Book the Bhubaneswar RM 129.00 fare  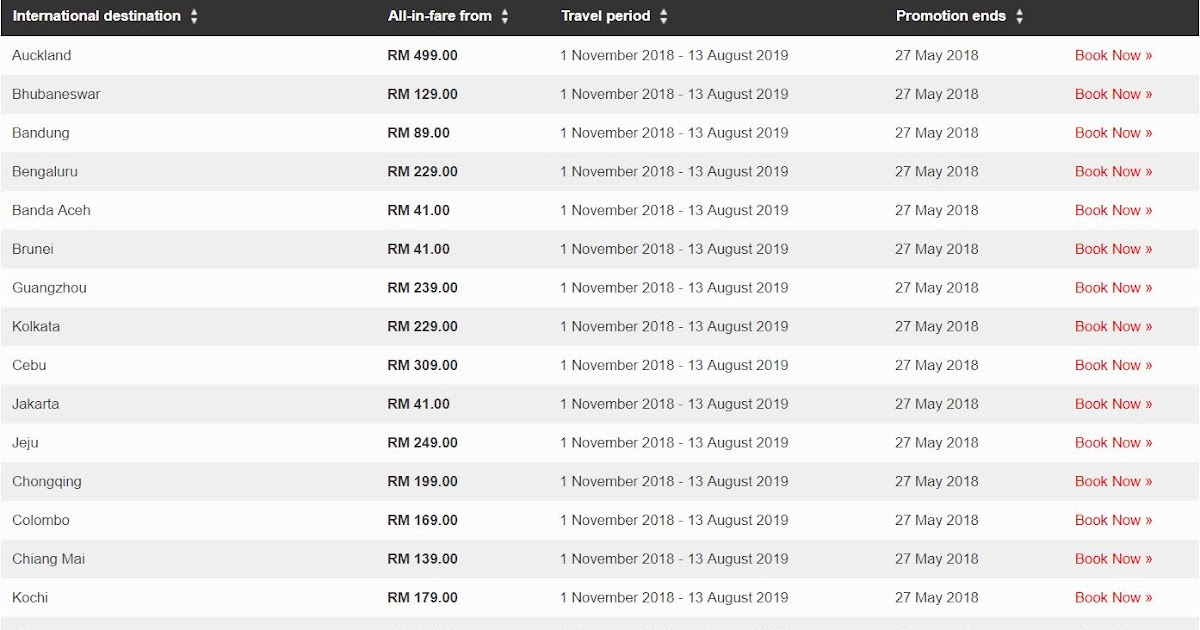coord(1113,94)
